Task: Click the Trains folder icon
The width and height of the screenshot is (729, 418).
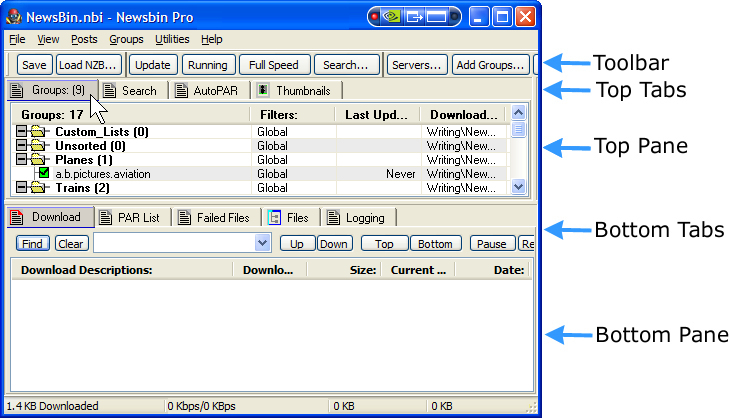Action: 38,187
